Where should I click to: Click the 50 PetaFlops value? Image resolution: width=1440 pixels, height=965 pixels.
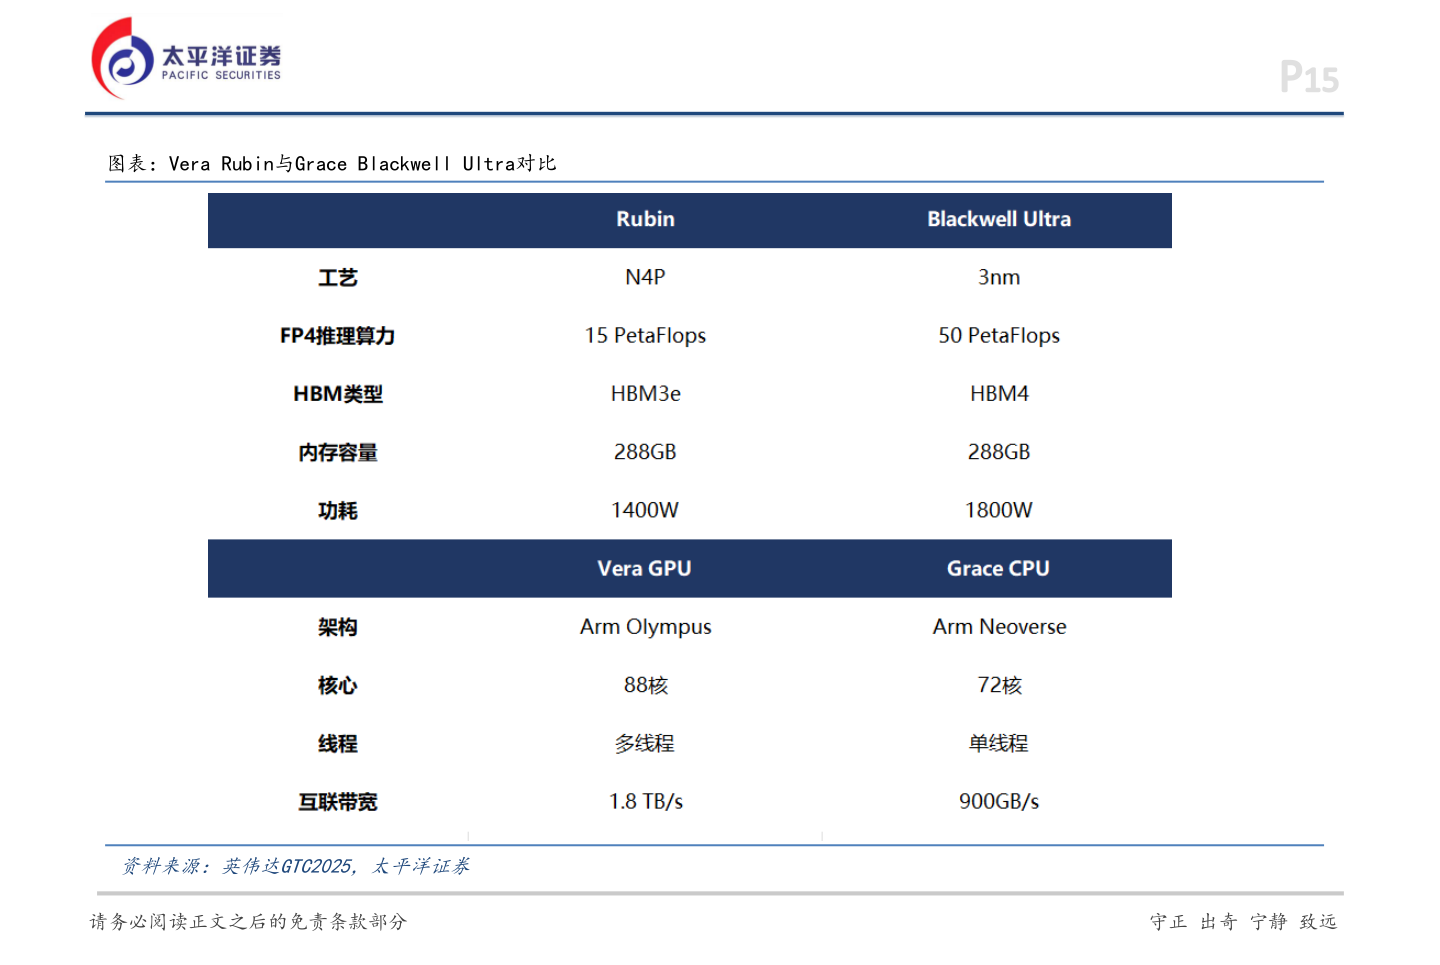[998, 336]
